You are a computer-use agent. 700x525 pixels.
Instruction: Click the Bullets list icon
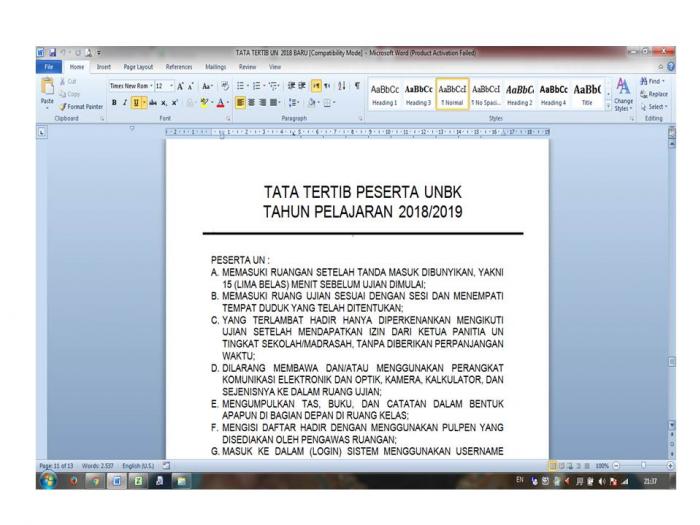click(x=242, y=86)
